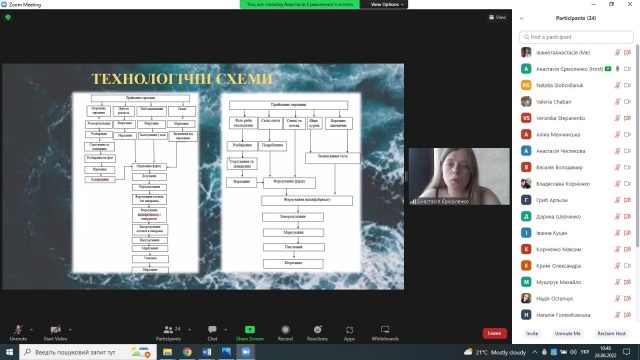Collapse participants panel with the chevron
This screenshot has width=640, height=360.
point(521,18)
